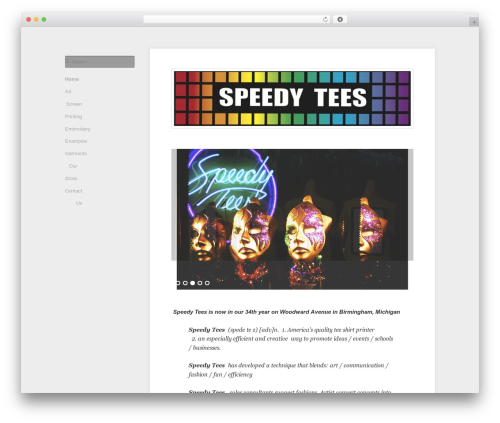Visit the Our Store page
500x423 pixels.
(x=71, y=172)
